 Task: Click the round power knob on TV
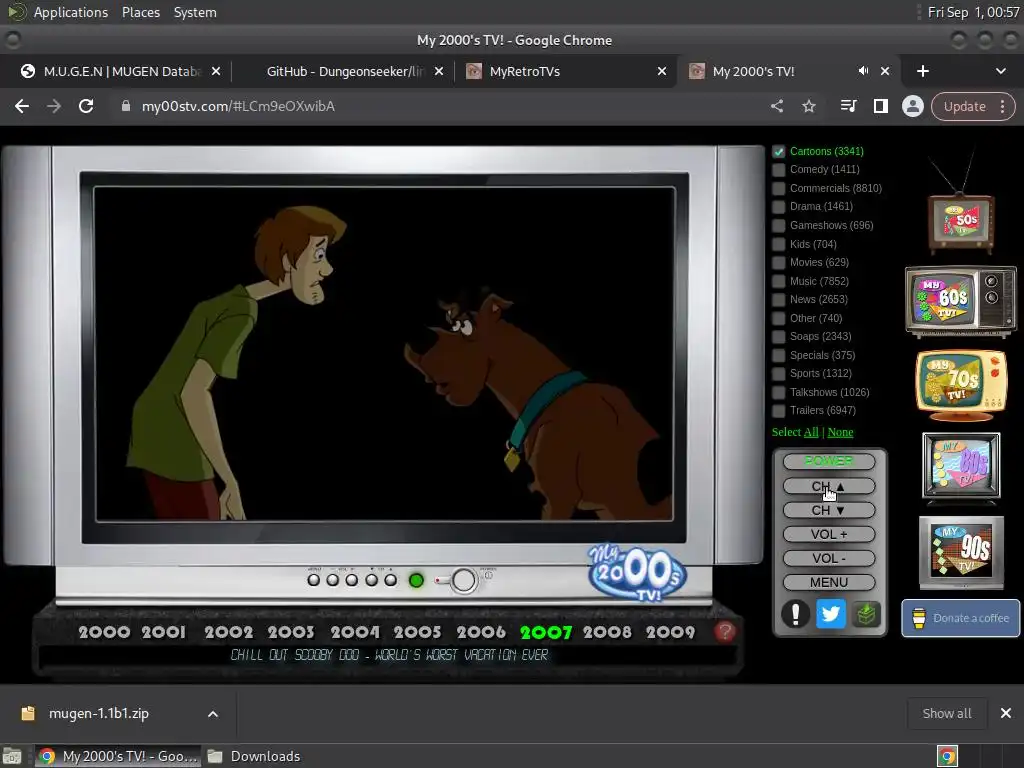point(464,580)
